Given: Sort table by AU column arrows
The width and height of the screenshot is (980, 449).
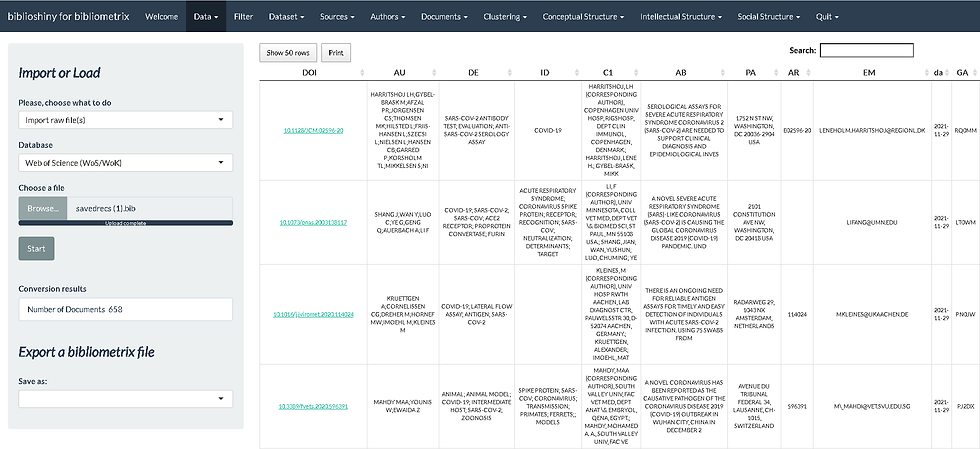Looking at the screenshot, I should point(436,73).
